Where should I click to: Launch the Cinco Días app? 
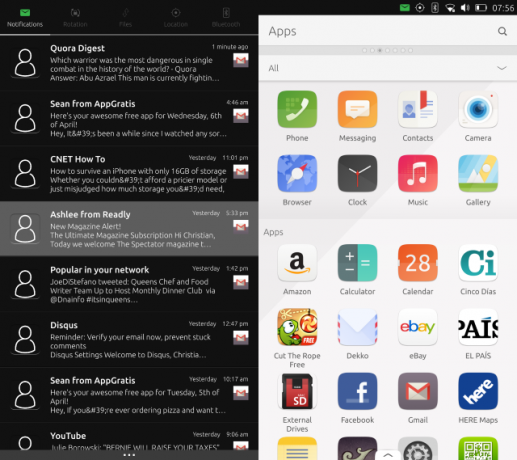coord(478,263)
